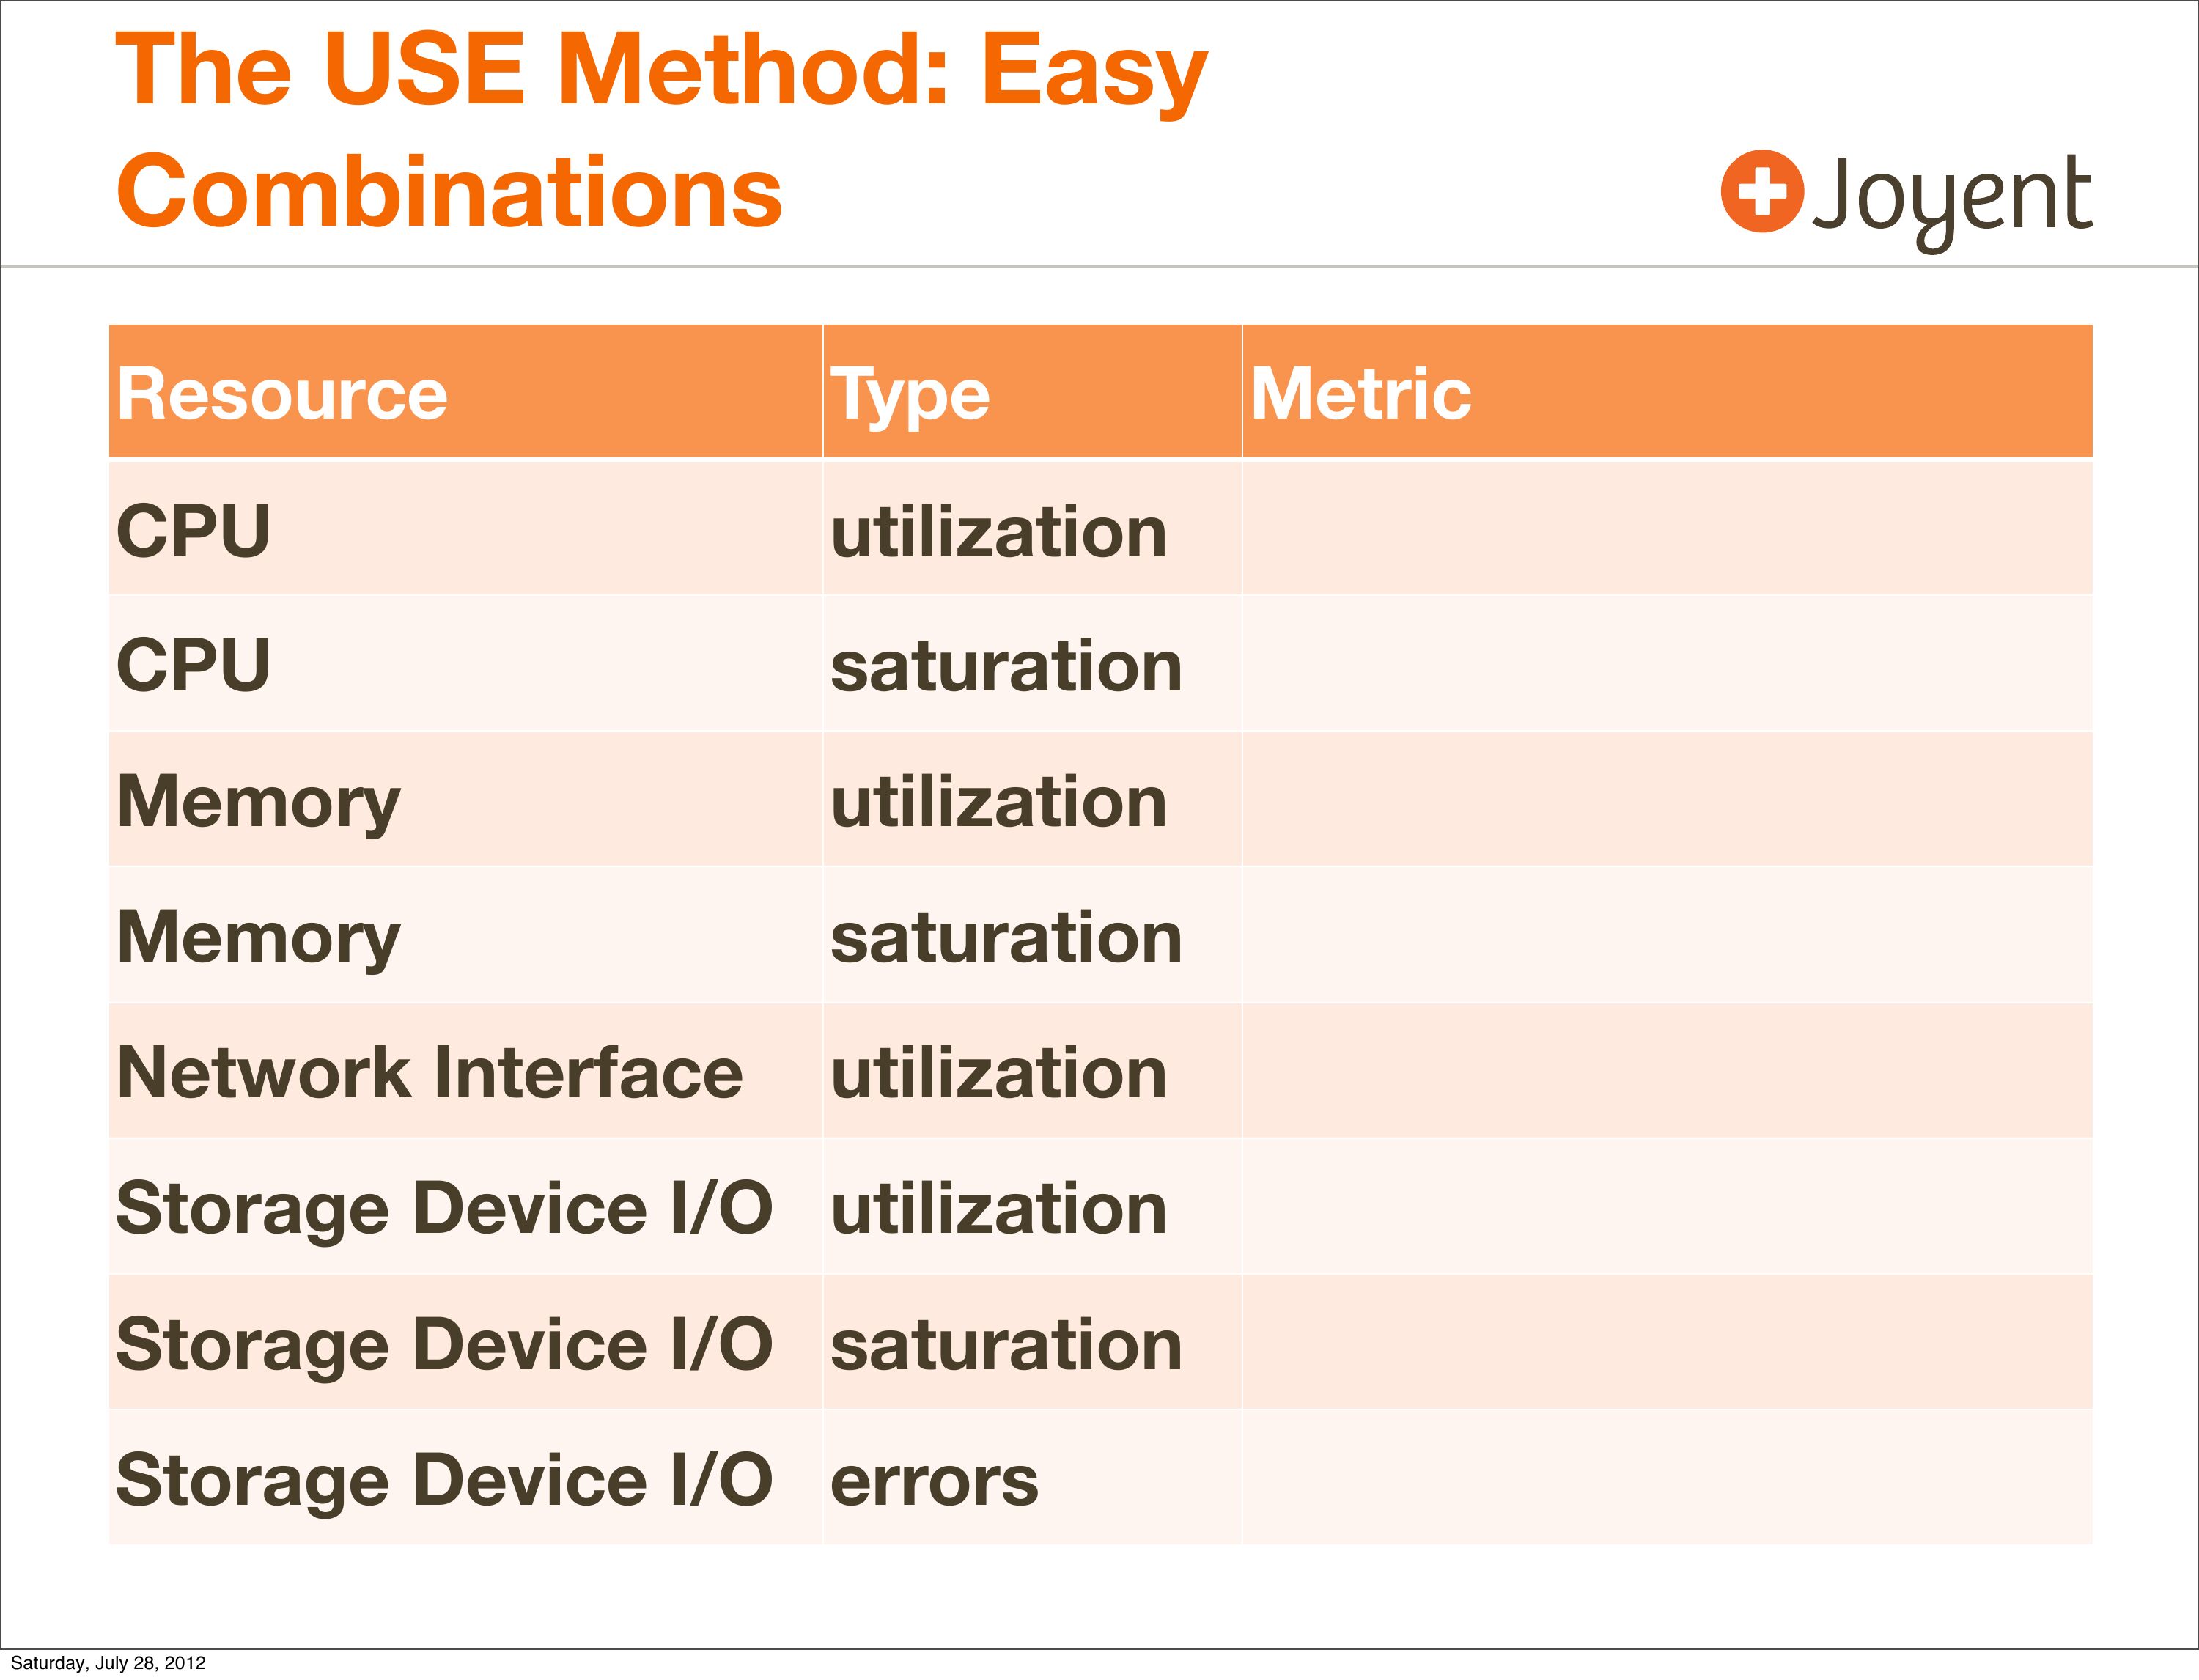Click the Metric column header
This screenshot has height=1680, width=2199.
click(x=1360, y=393)
